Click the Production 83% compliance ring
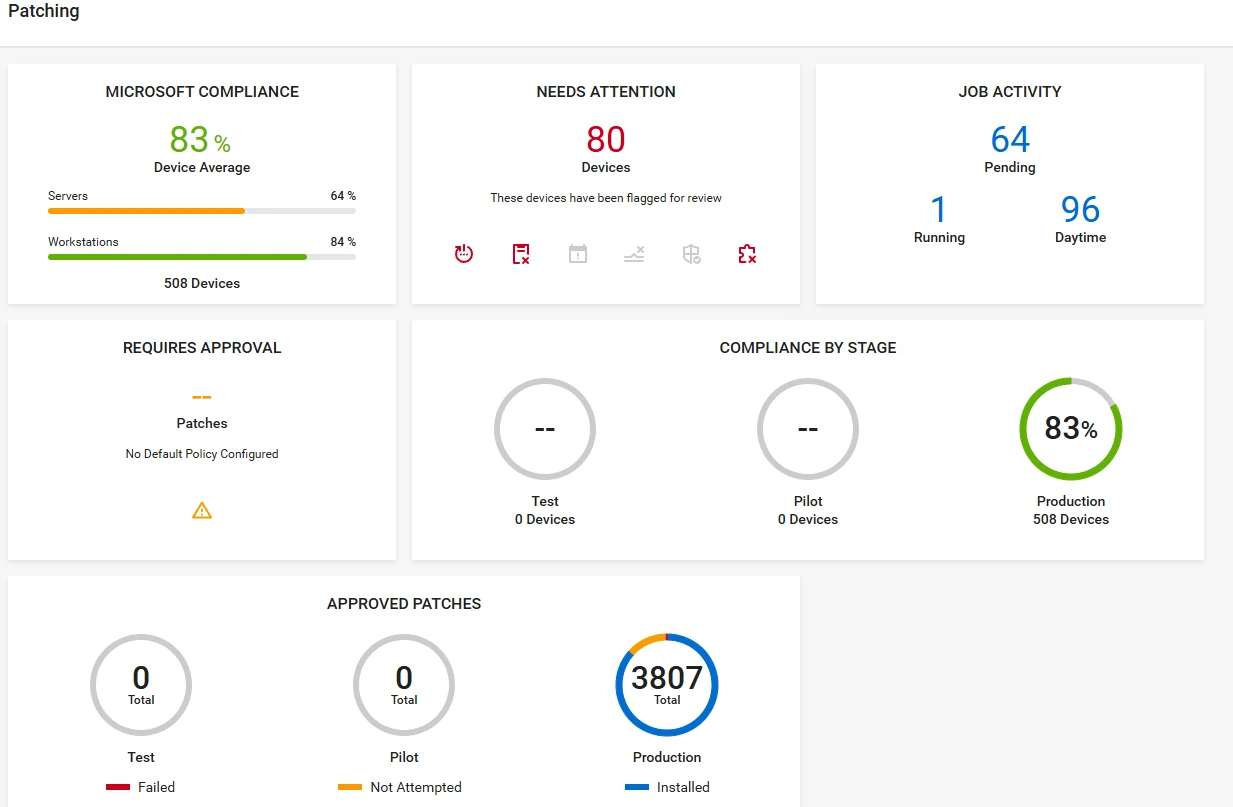The image size is (1233, 807). pos(1071,429)
